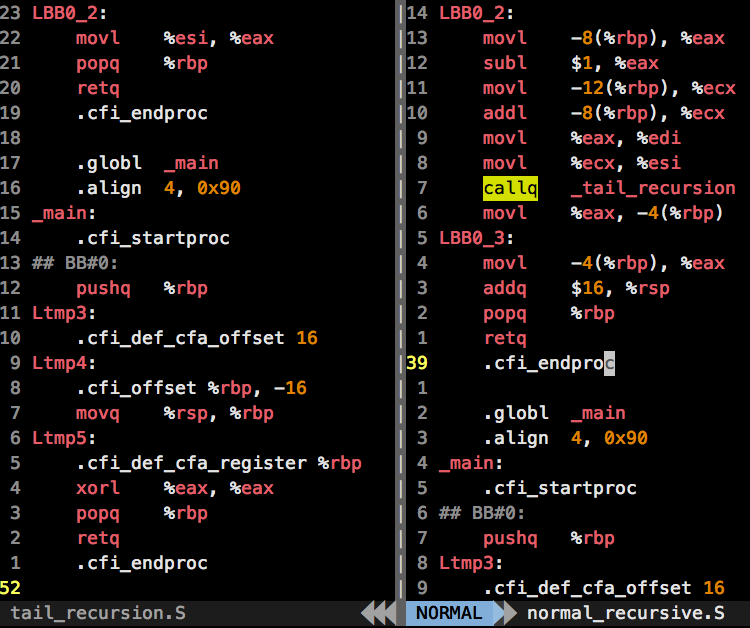
Task: Click the subl $1, %eax instruction
Action: point(571,63)
